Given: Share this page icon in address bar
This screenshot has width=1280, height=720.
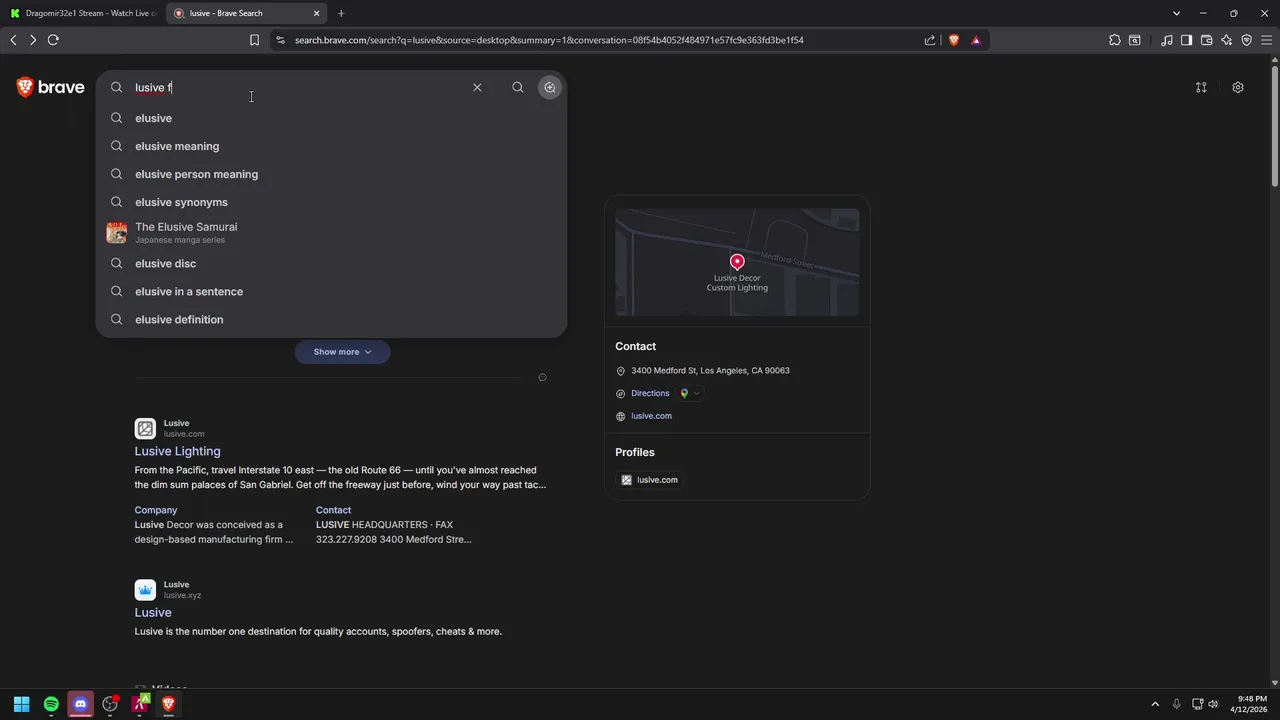Looking at the screenshot, I should [930, 40].
